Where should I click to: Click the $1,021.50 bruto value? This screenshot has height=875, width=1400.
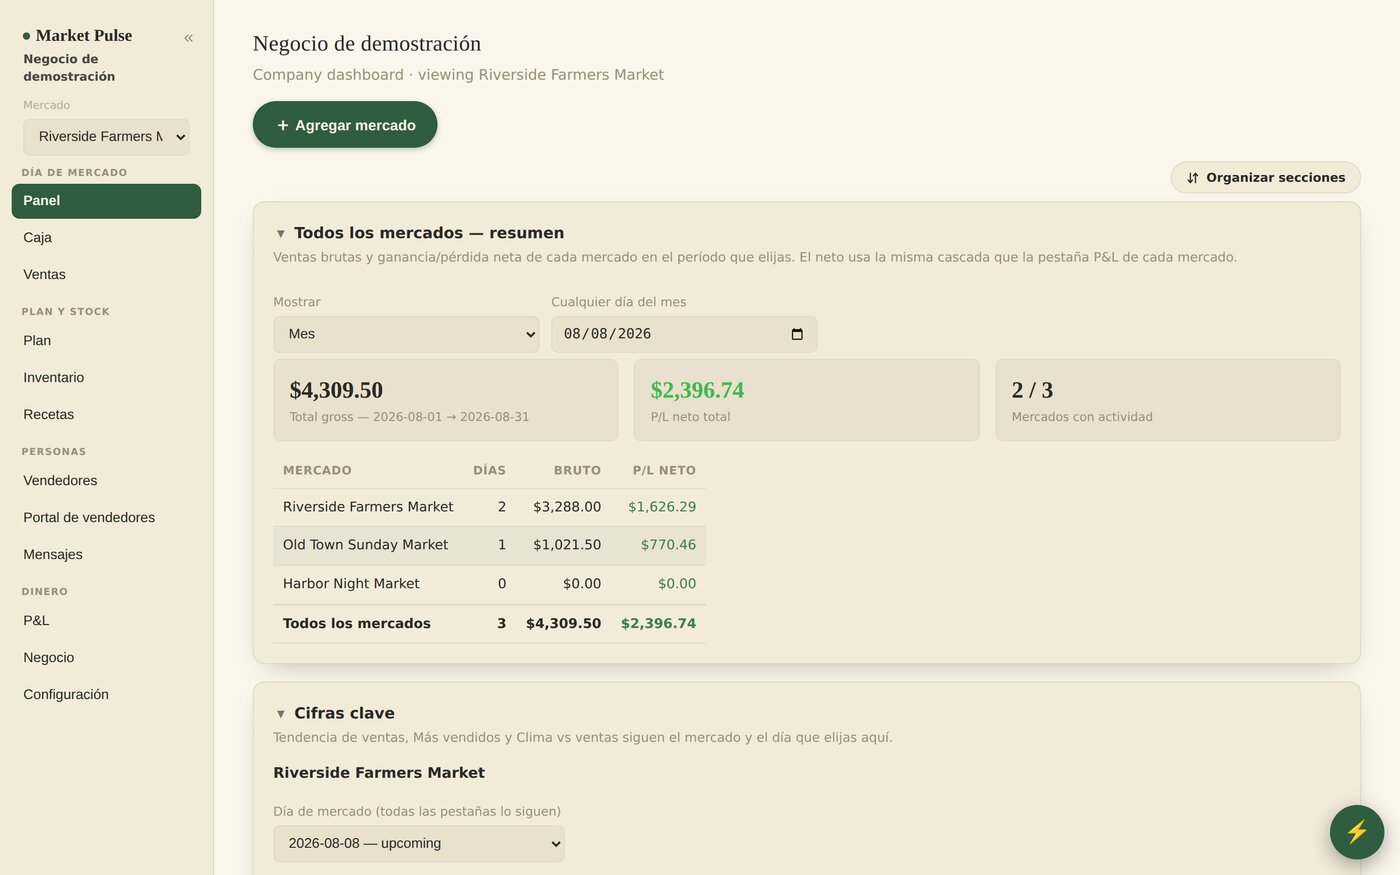[567, 545]
